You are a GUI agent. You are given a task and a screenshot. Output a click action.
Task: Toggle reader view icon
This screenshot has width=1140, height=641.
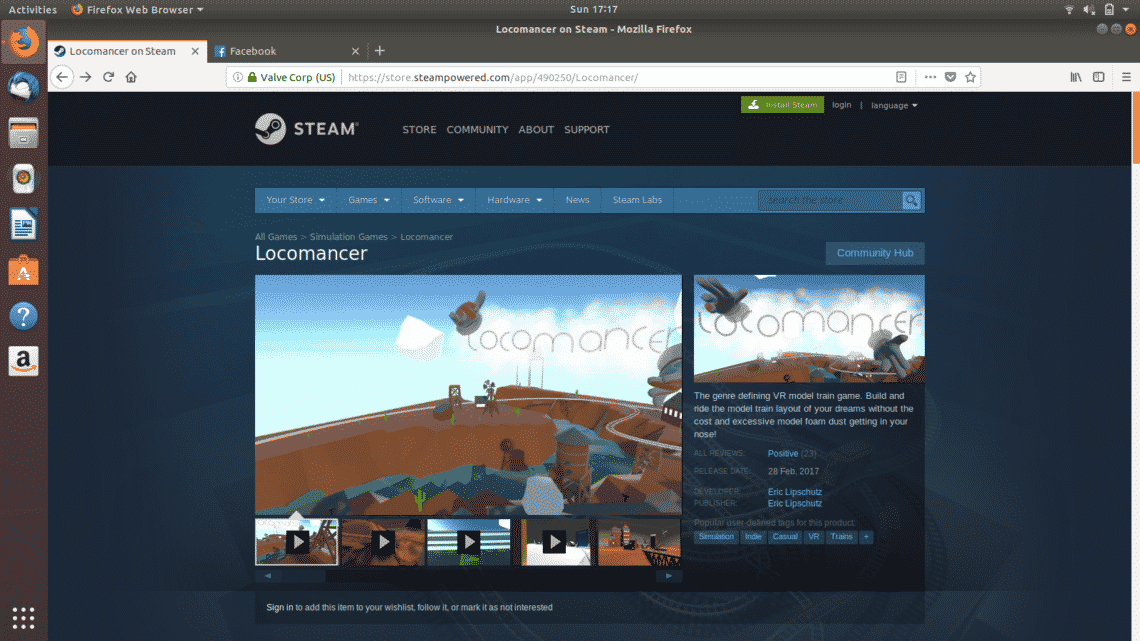coord(901,77)
